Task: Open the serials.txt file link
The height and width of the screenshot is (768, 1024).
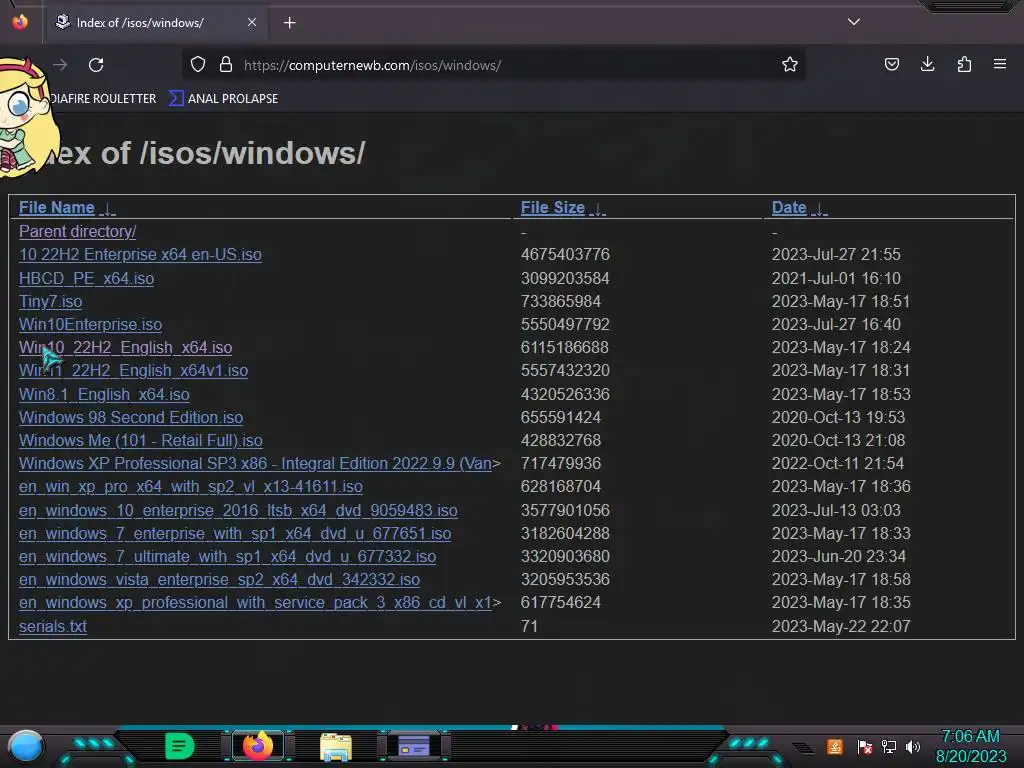Action: pyautogui.click(x=53, y=626)
